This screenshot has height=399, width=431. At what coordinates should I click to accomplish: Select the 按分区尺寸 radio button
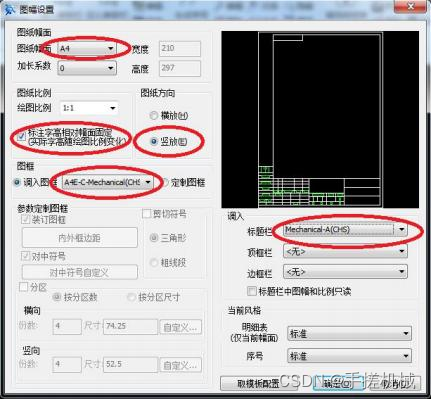(132, 297)
